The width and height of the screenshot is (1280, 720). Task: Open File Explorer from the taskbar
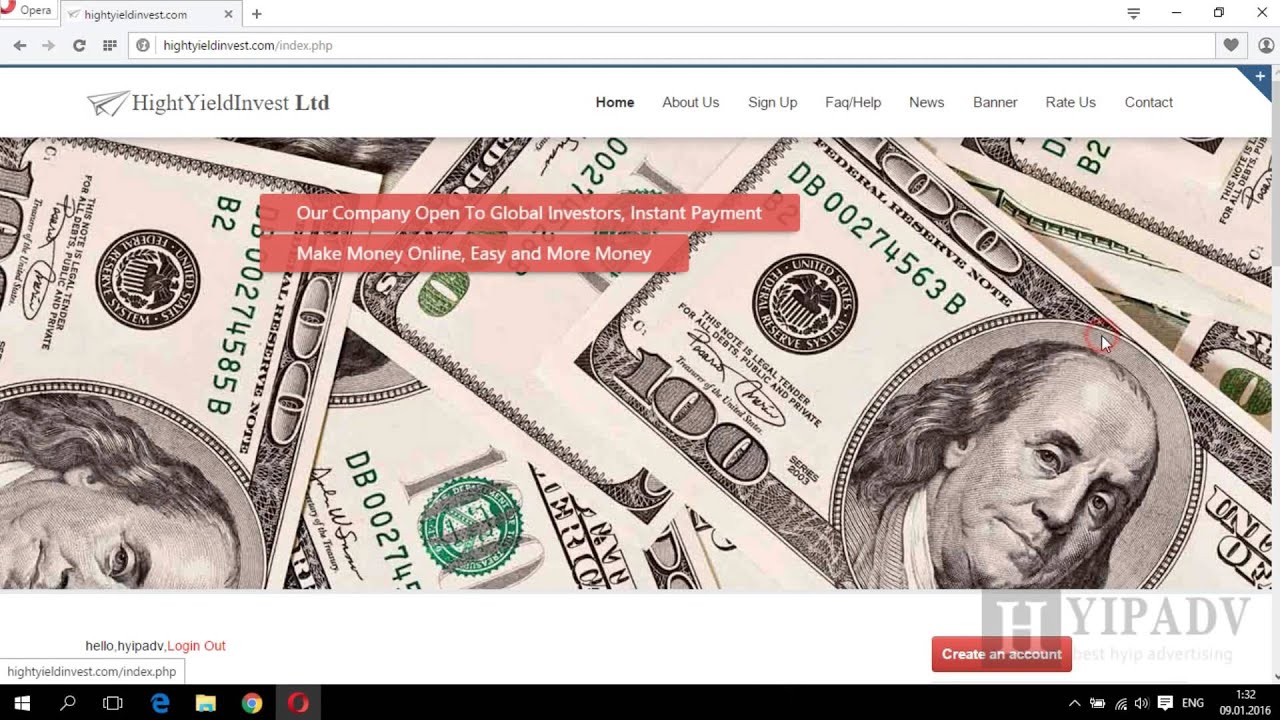click(x=206, y=703)
